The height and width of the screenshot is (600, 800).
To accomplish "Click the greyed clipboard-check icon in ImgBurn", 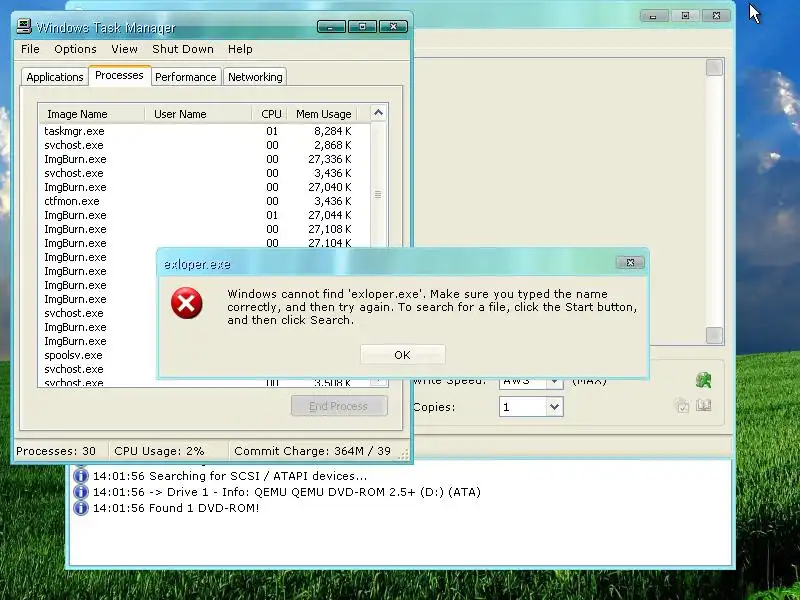I will (682, 406).
